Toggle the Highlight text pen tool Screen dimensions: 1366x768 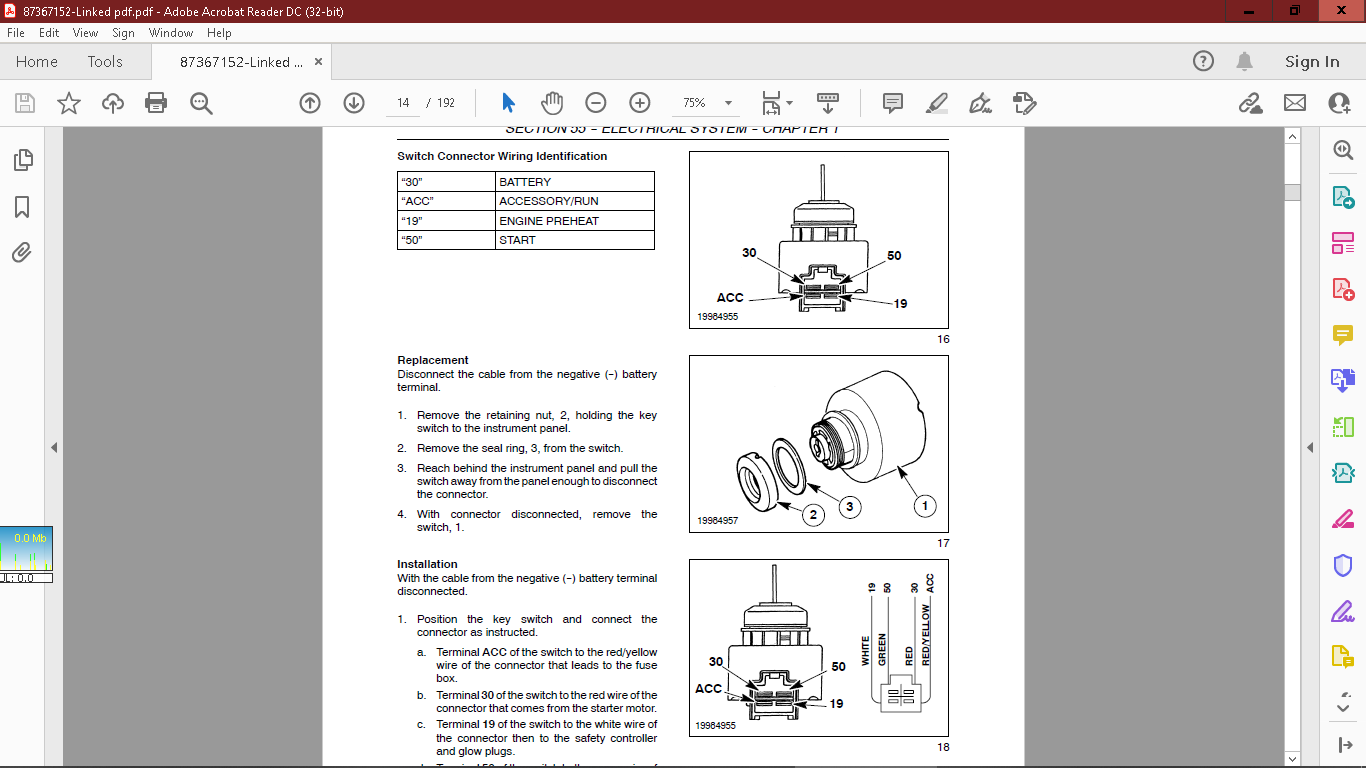(937, 103)
